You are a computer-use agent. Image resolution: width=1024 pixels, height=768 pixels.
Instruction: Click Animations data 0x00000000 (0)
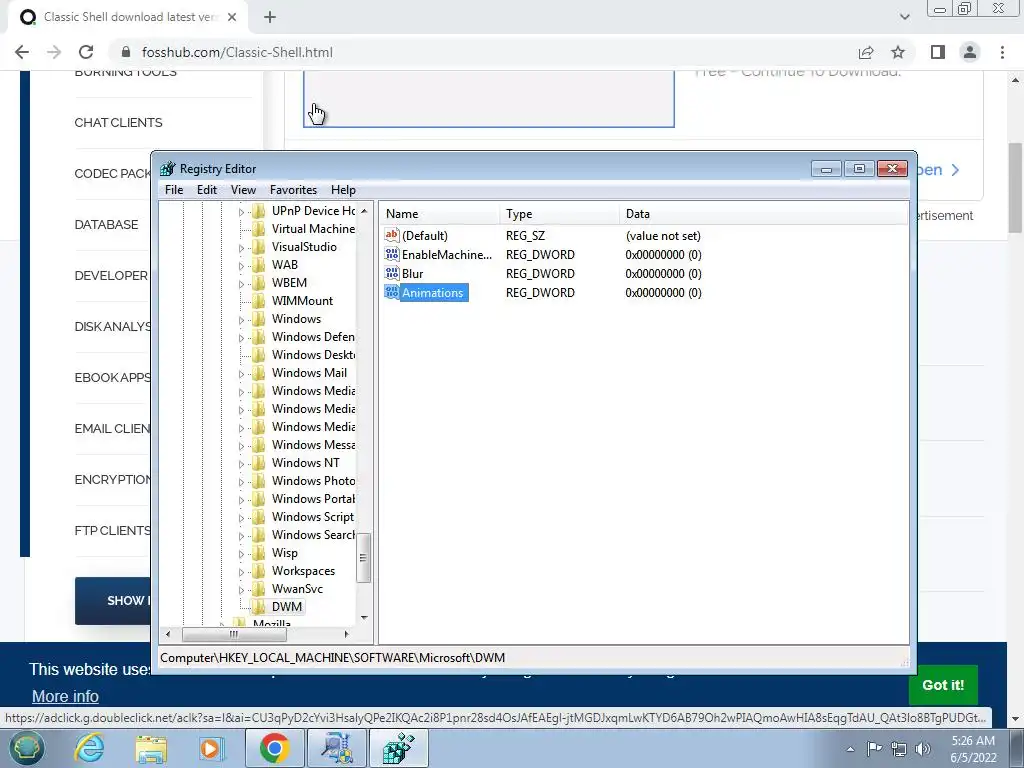(x=663, y=293)
